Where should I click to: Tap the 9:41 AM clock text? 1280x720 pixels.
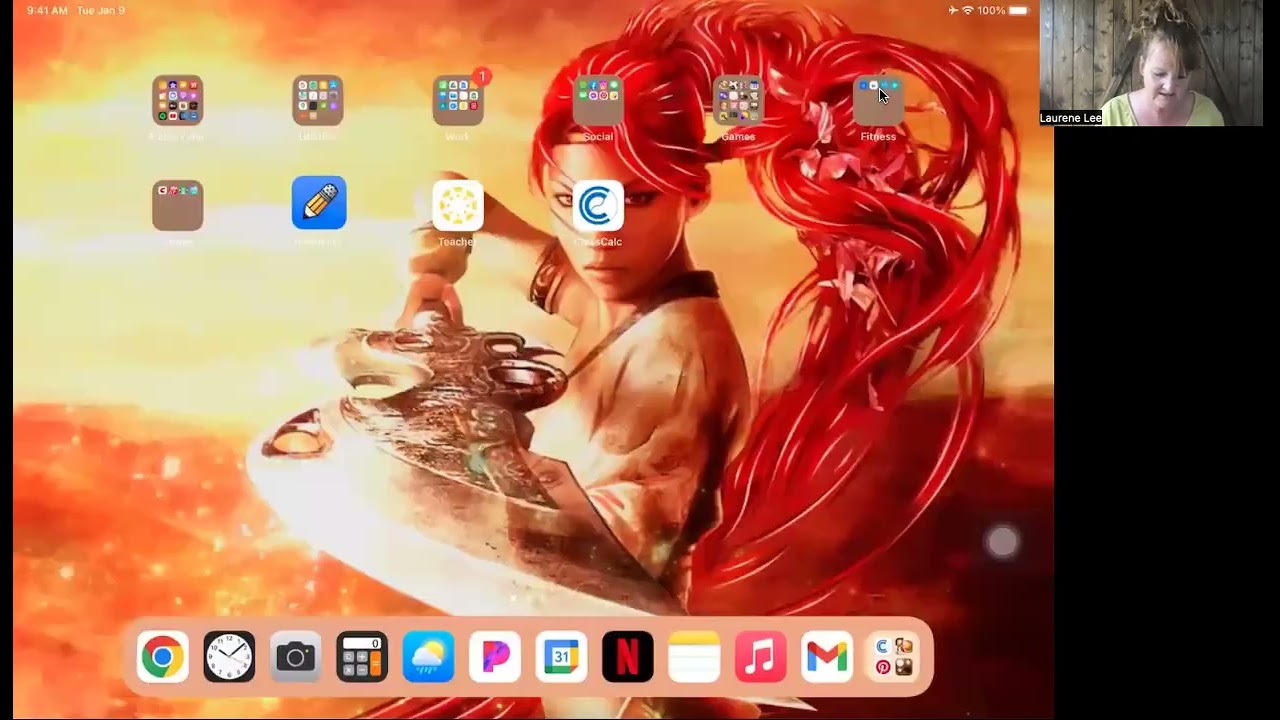(47, 10)
